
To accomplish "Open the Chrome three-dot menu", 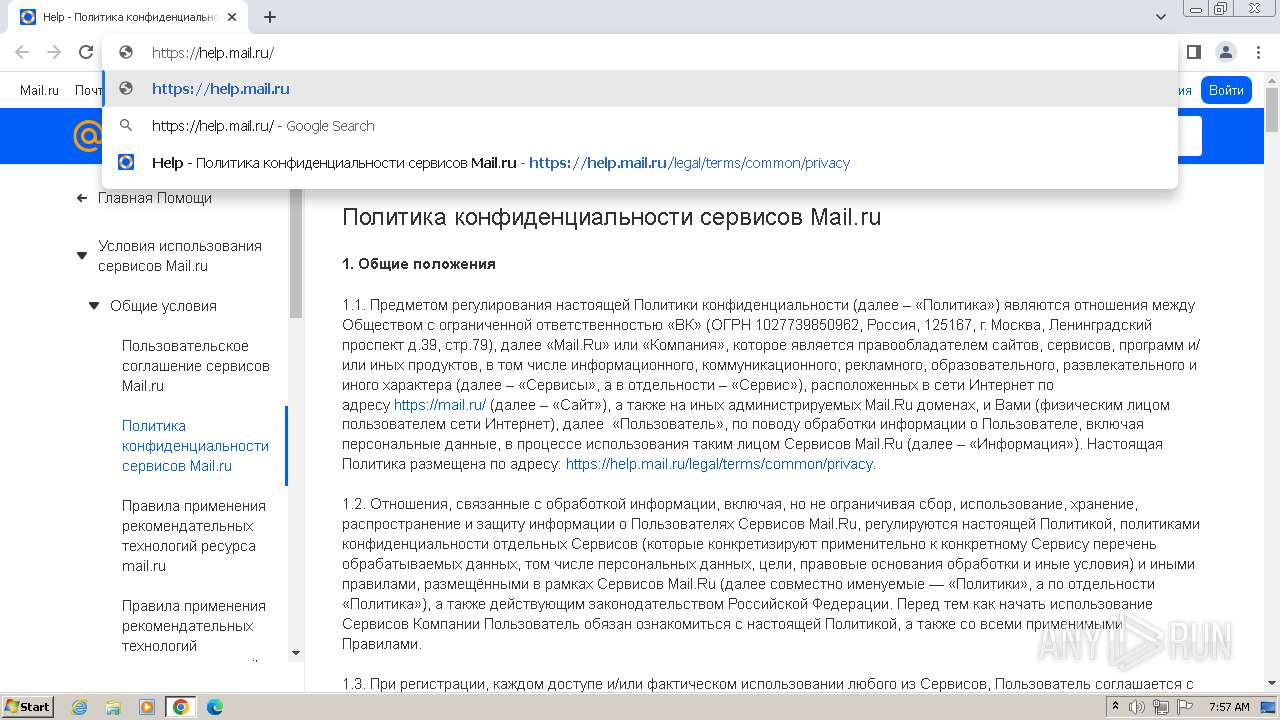I will pos(1258,53).
